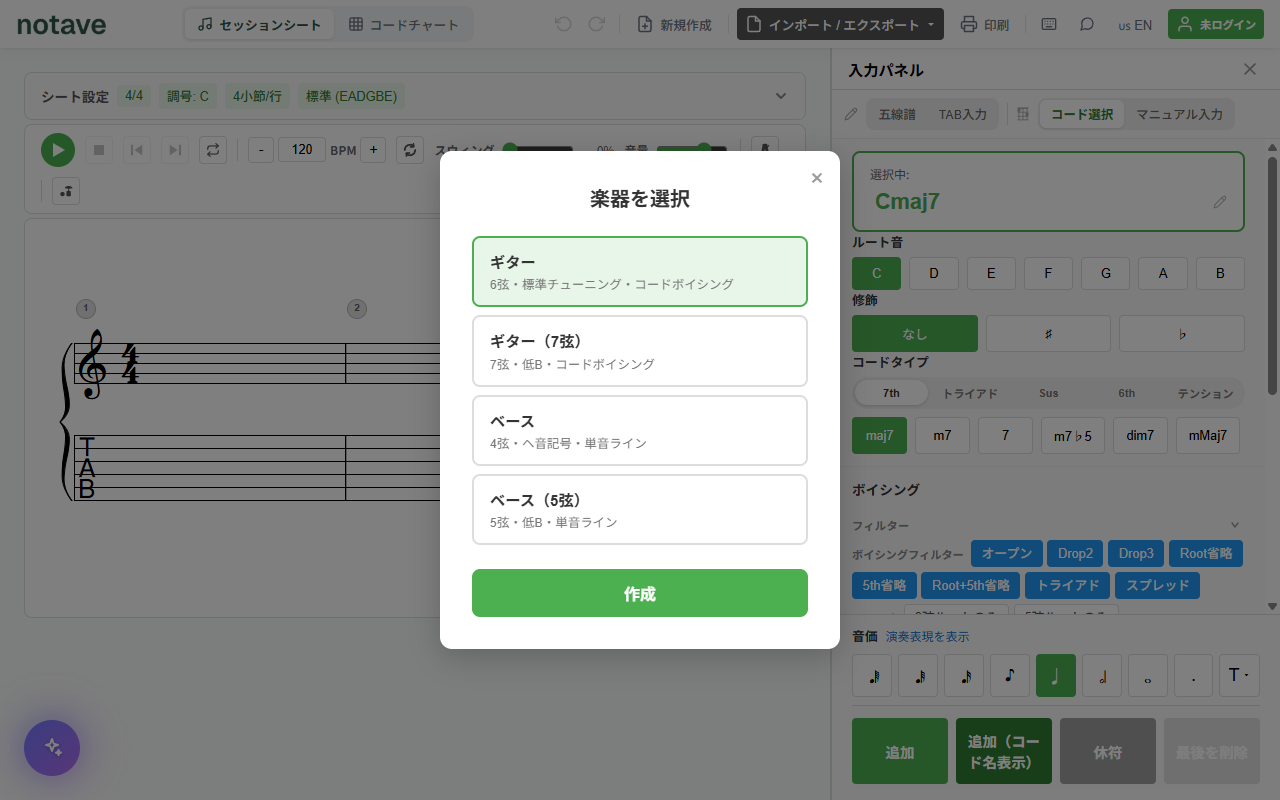
Task: Toggle the dotted note button
Action: pyautogui.click(x=1194, y=675)
